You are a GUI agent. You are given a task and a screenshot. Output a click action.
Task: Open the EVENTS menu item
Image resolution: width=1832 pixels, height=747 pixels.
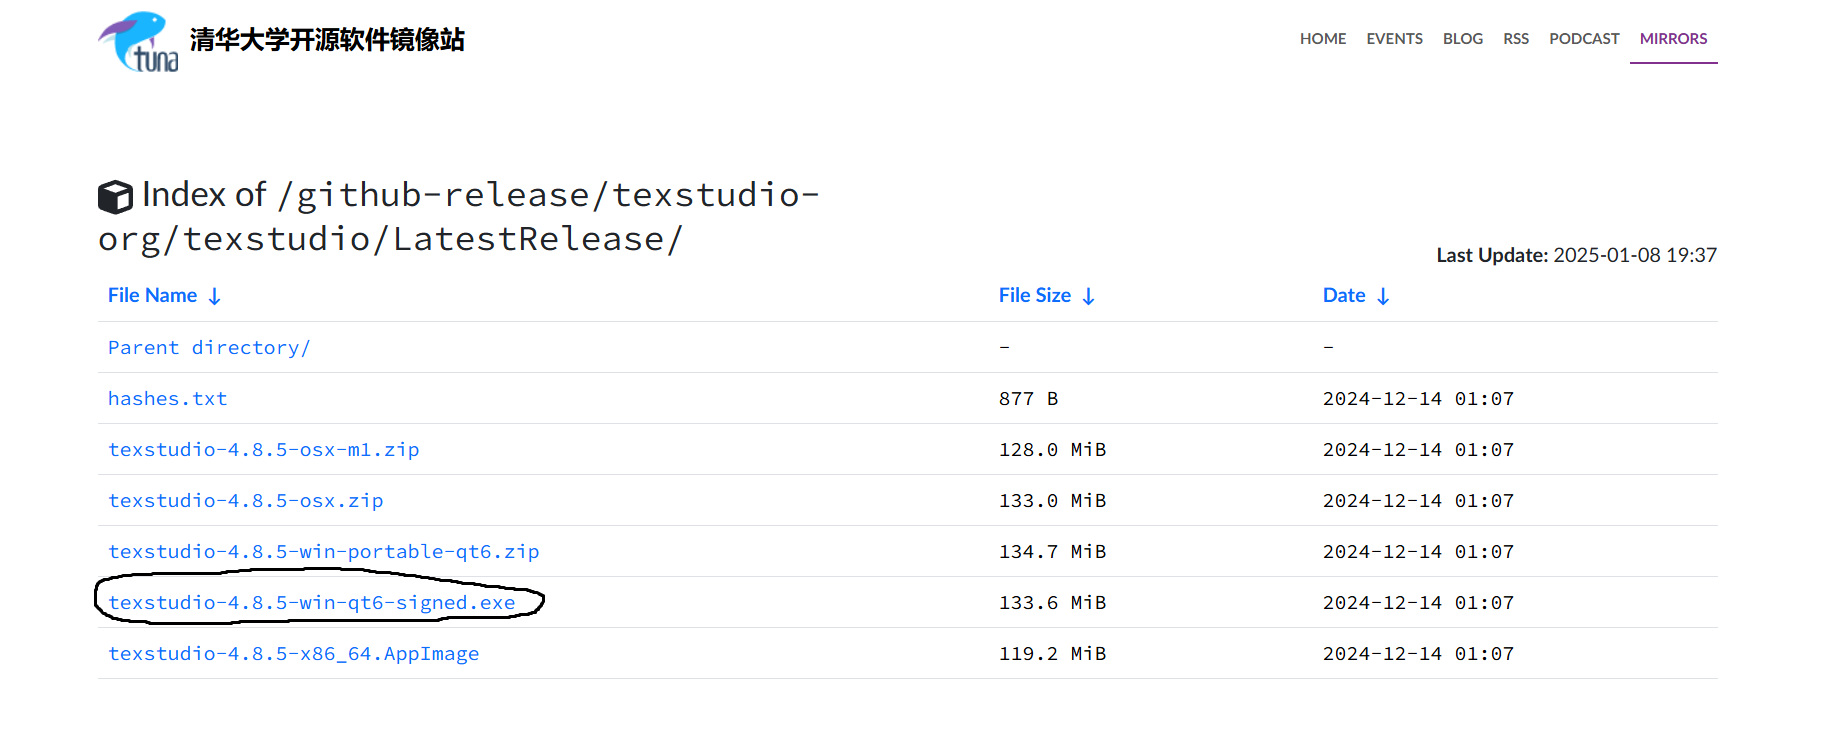pyautogui.click(x=1394, y=39)
